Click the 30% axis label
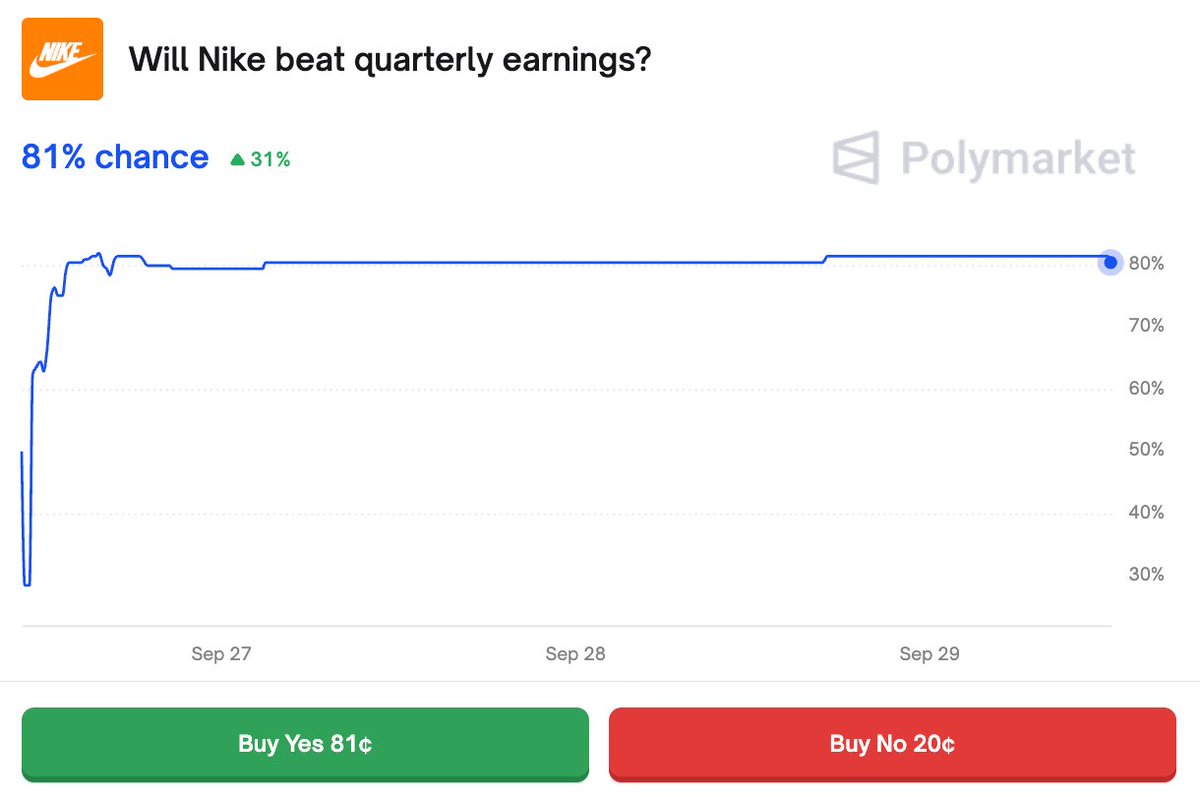 [1146, 574]
